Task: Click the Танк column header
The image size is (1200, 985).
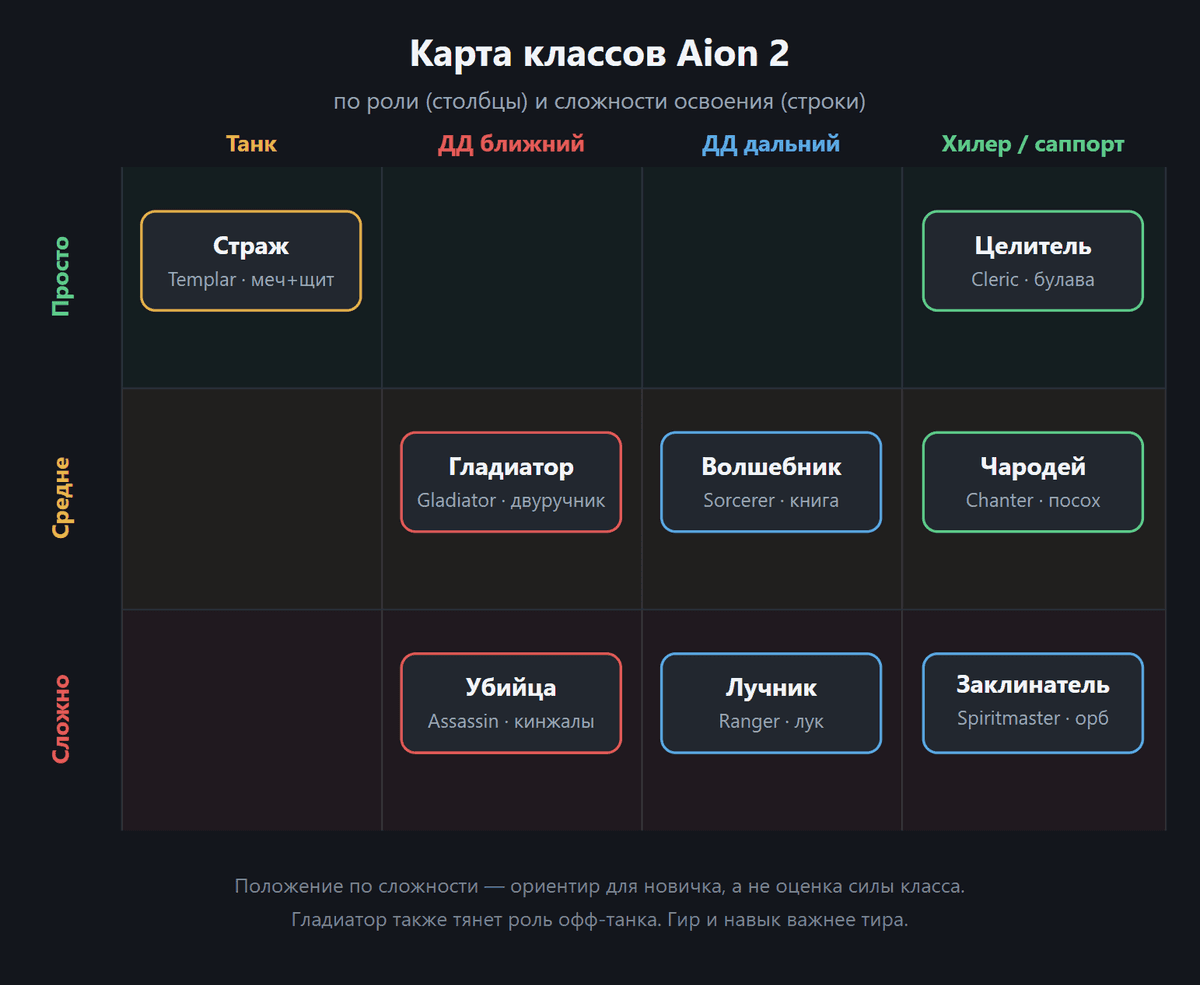Action: pos(251,144)
